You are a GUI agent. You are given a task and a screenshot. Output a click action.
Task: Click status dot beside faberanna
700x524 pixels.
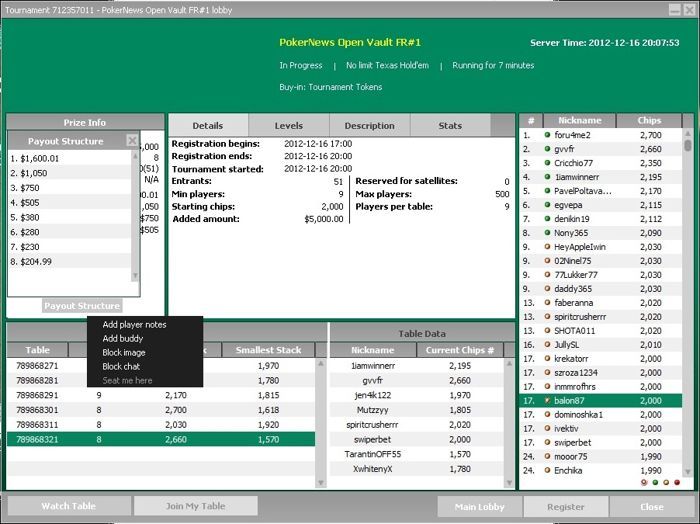pyautogui.click(x=547, y=302)
